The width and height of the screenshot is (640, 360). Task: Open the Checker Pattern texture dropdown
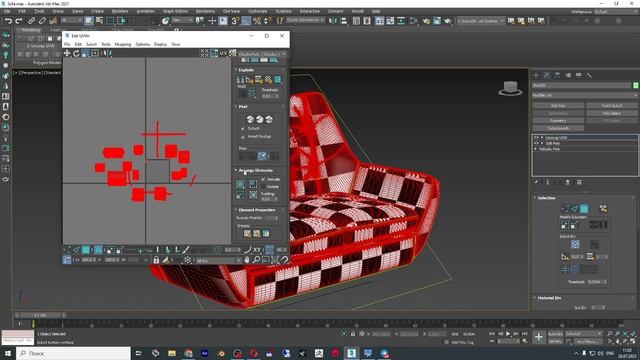coord(262,53)
